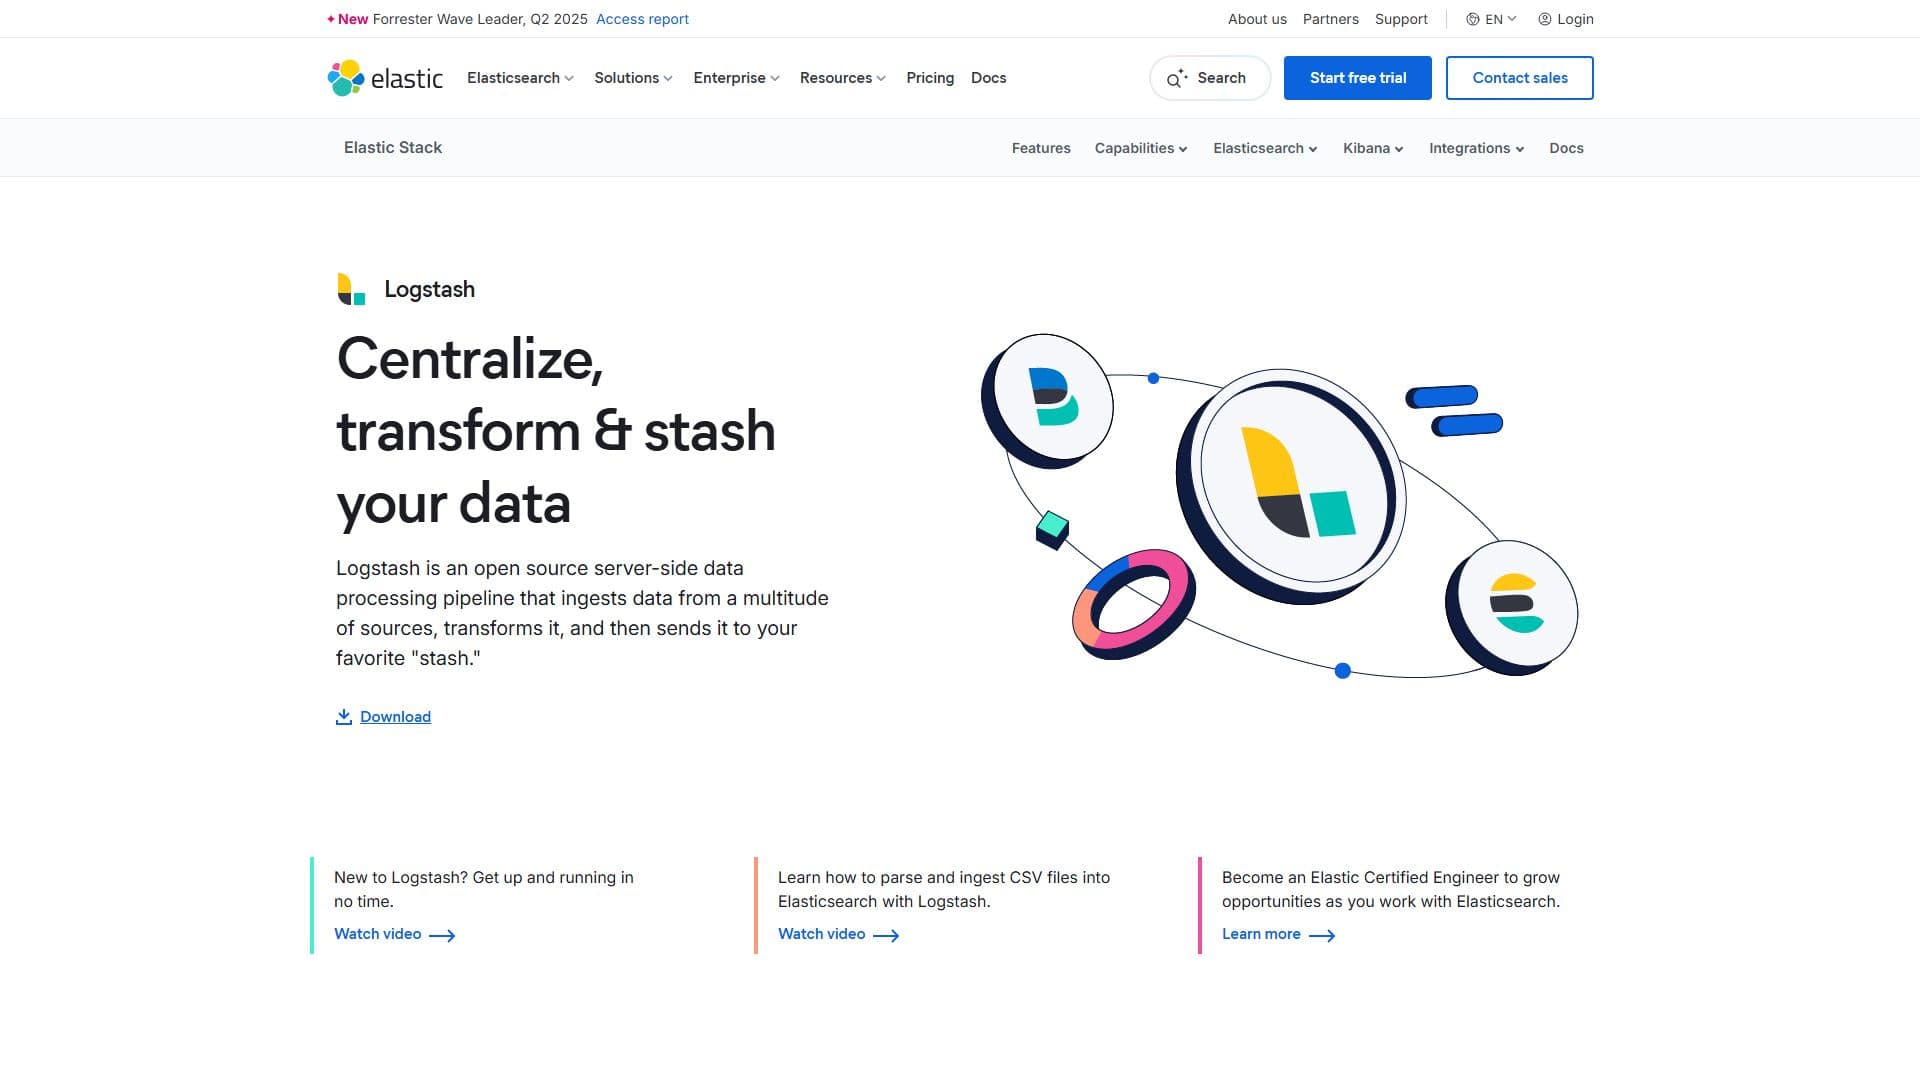Click the arrow after the first Watch video link

[442, 935]
